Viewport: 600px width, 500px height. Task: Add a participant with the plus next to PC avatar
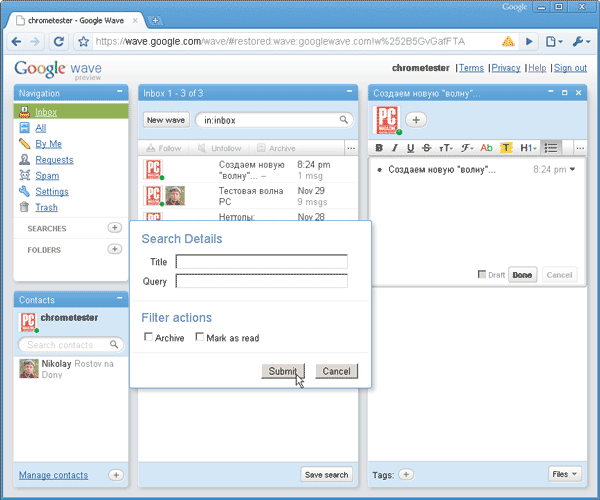pos(416,120)
